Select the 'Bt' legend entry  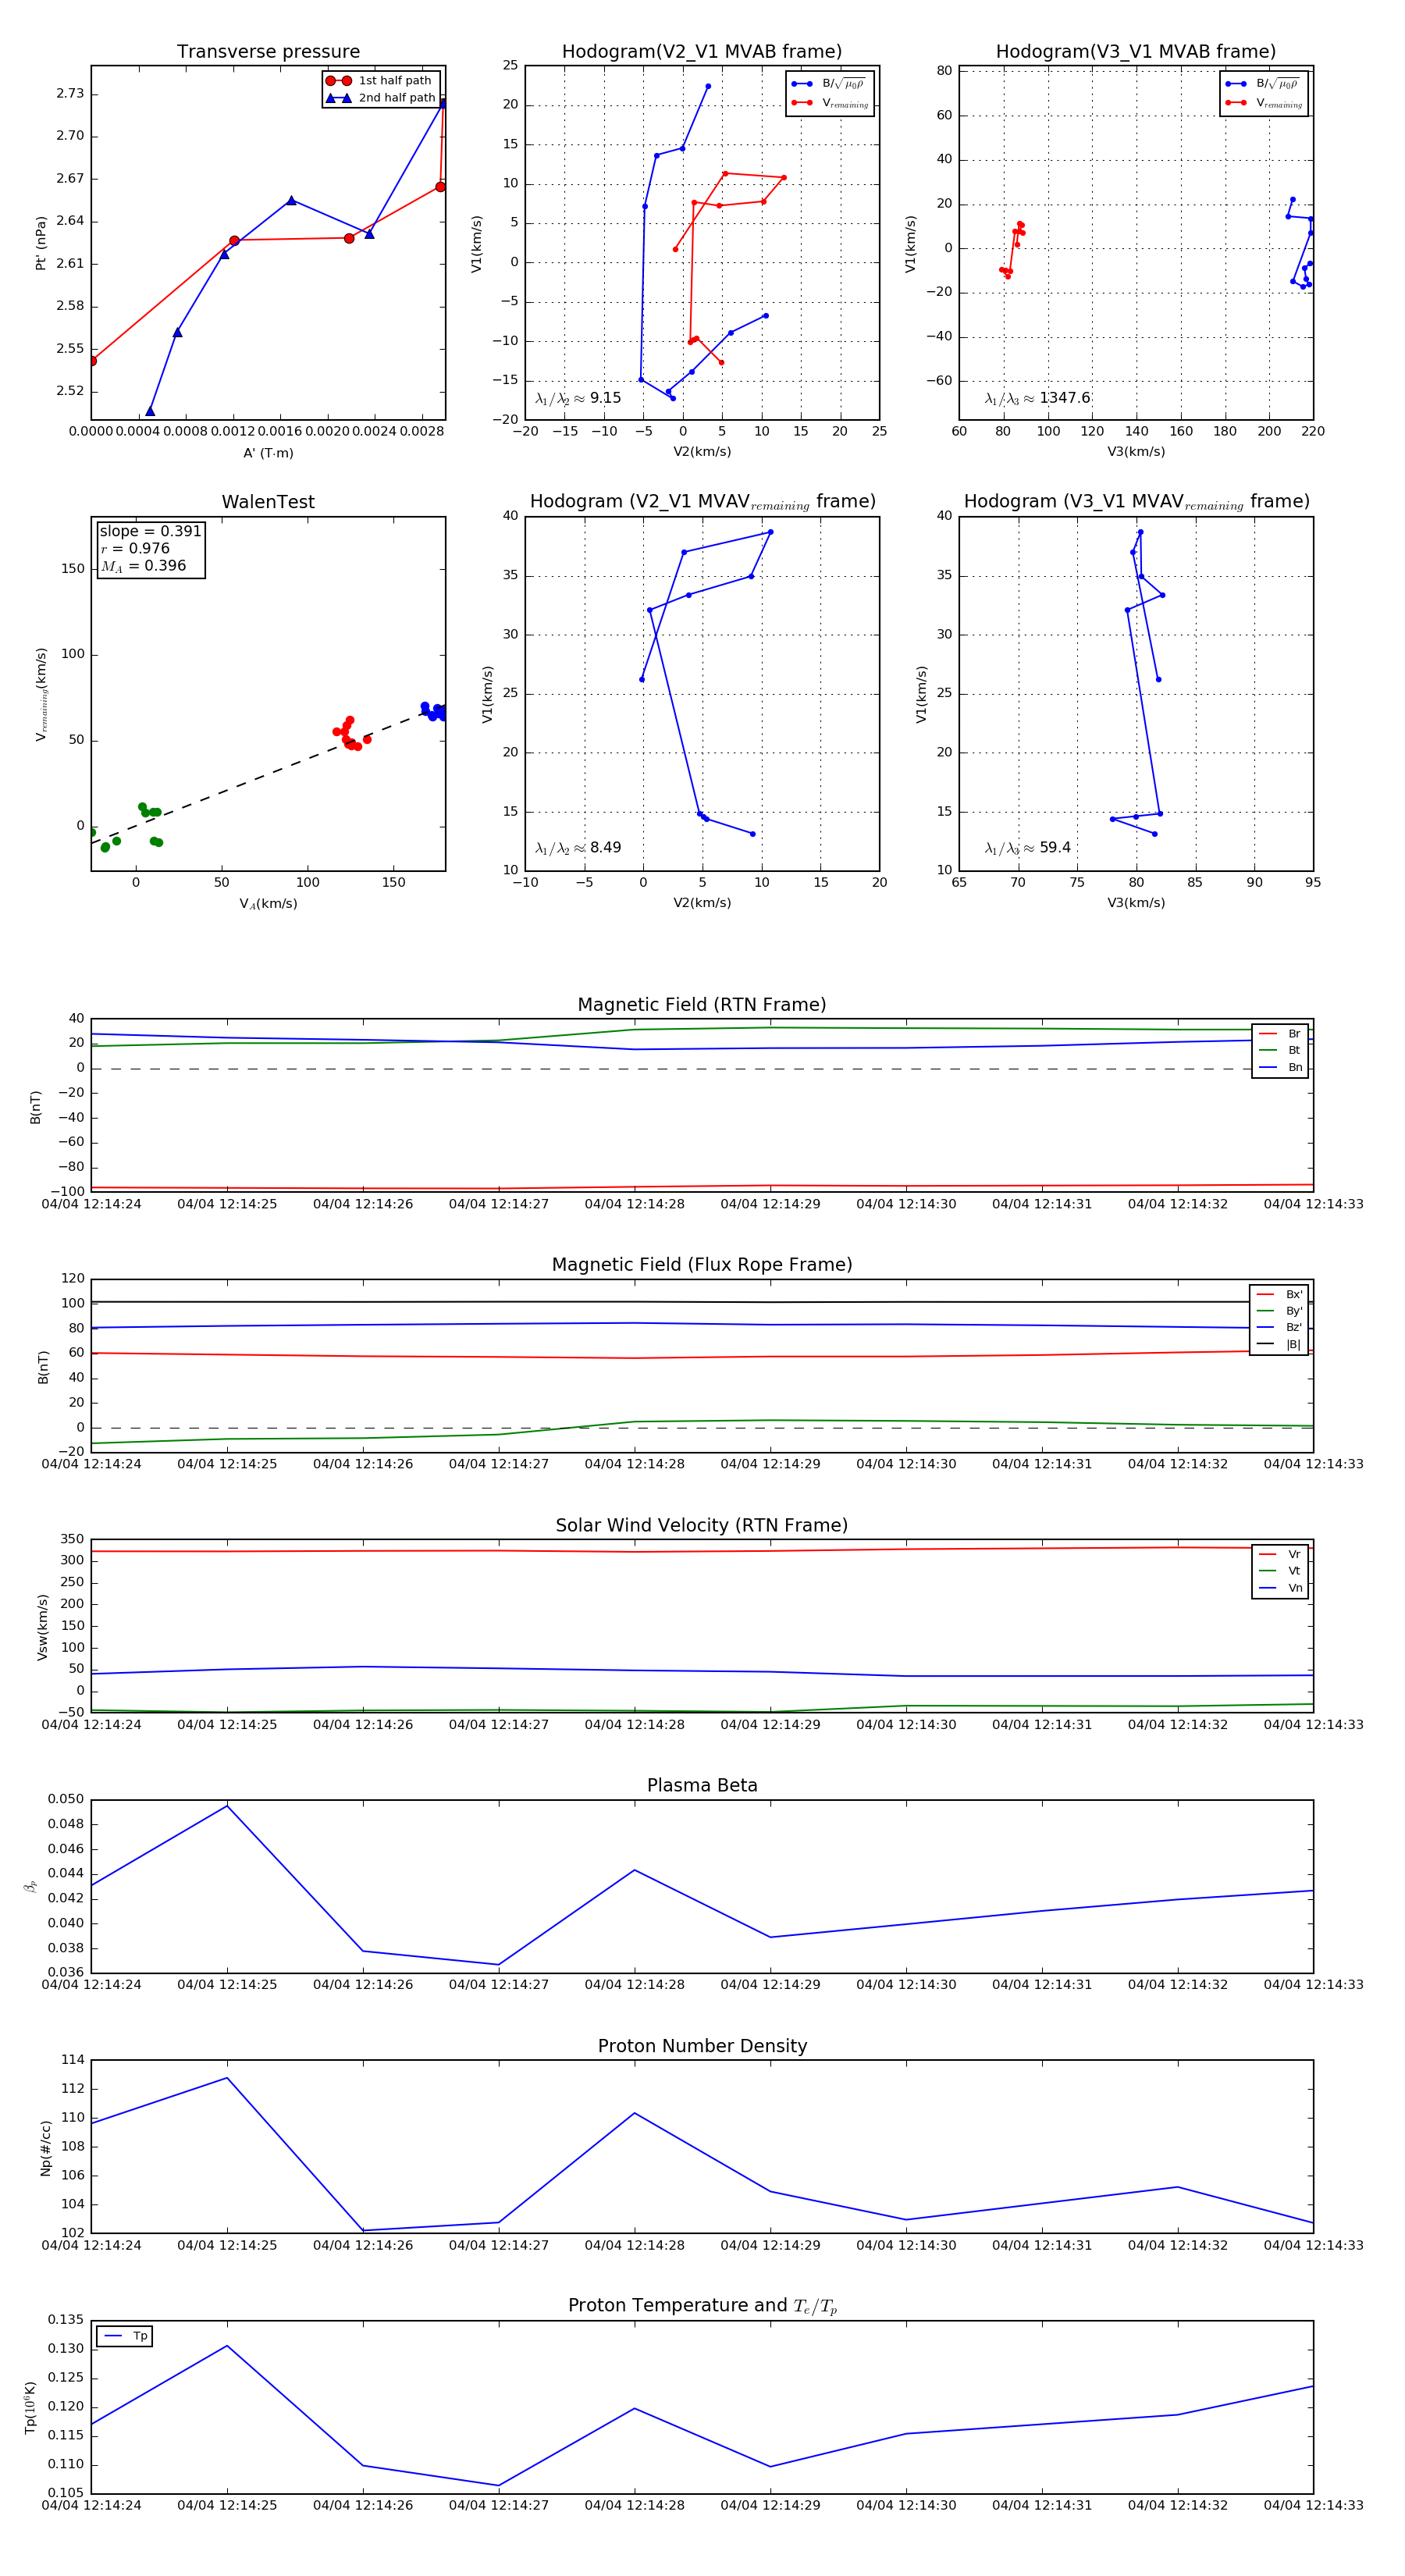tap(1280, 1050)
